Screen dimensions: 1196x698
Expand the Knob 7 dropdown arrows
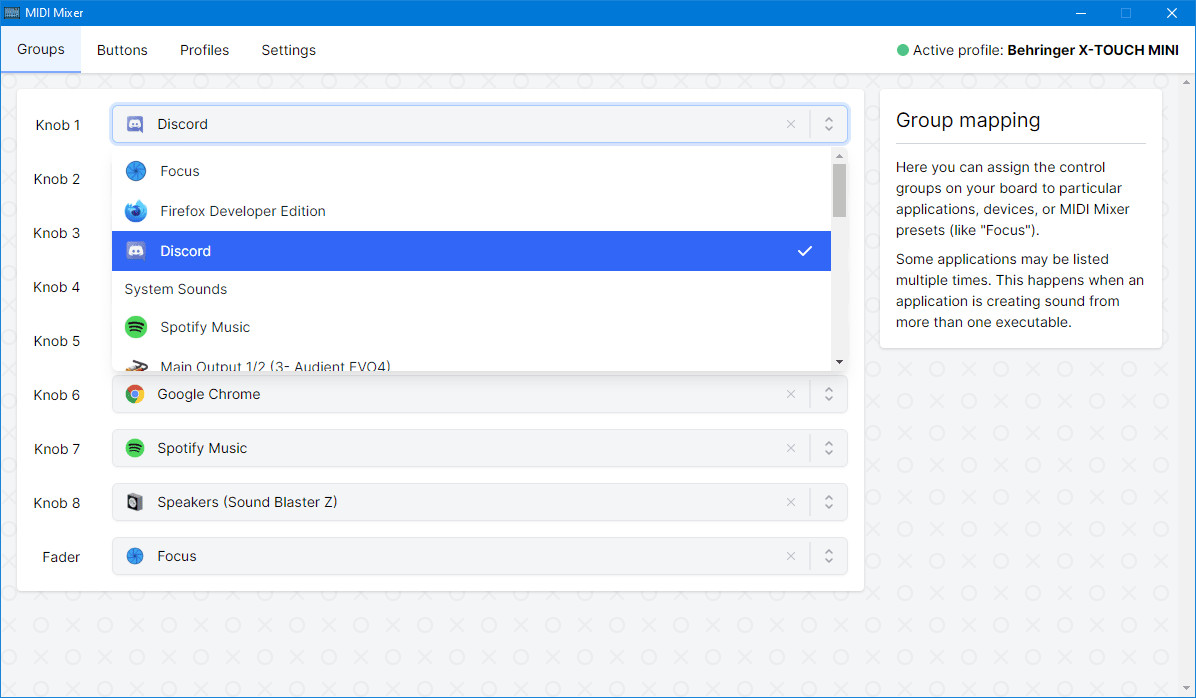coord(828,449)
